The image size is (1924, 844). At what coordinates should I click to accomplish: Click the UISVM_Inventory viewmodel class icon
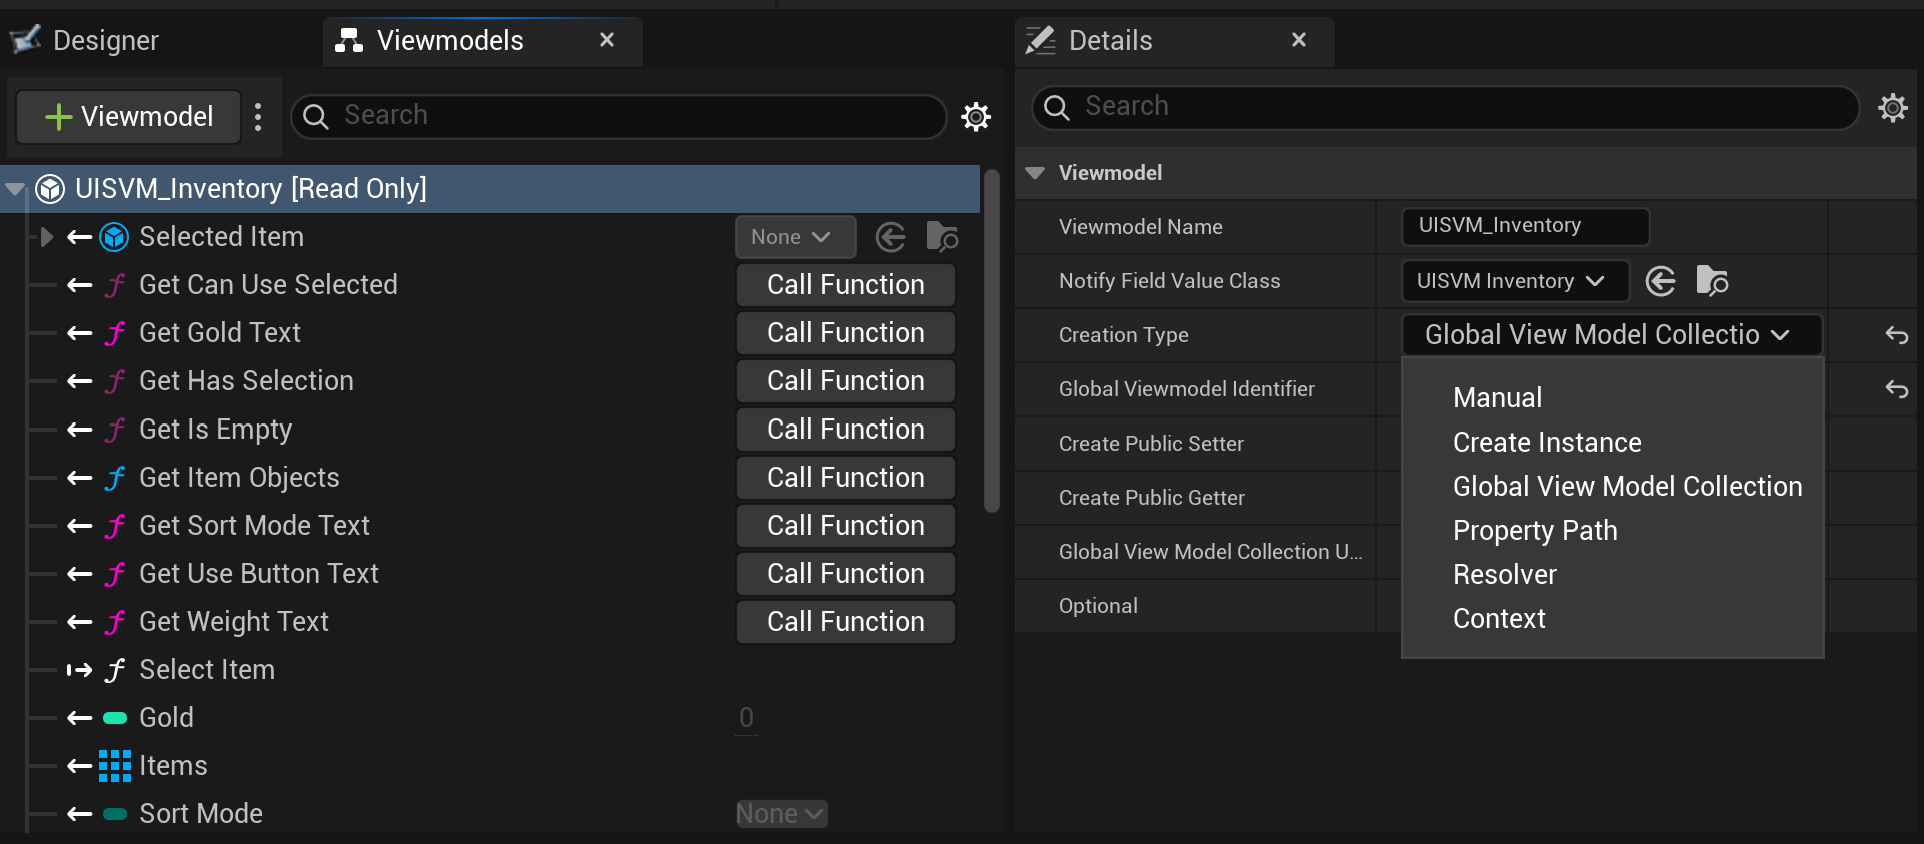50,189
